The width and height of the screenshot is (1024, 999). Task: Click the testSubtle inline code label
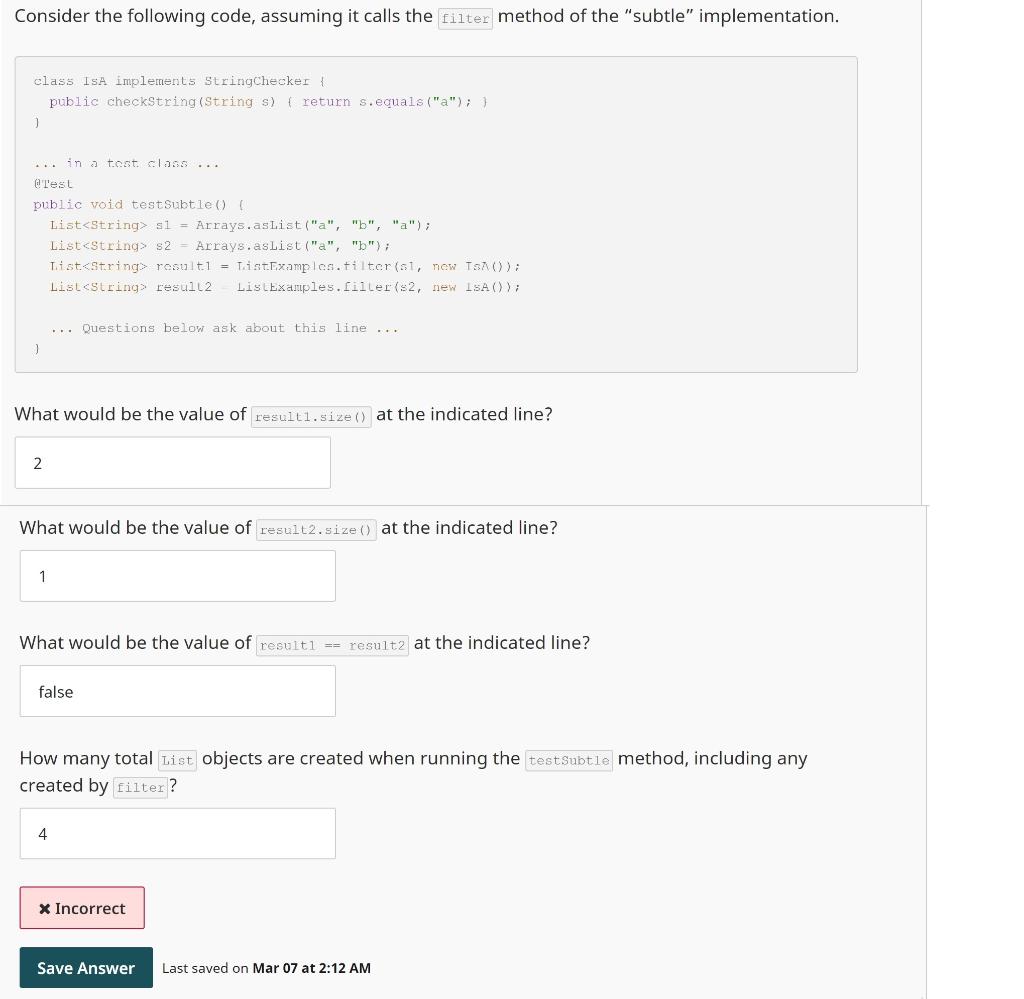click(568, 760)
